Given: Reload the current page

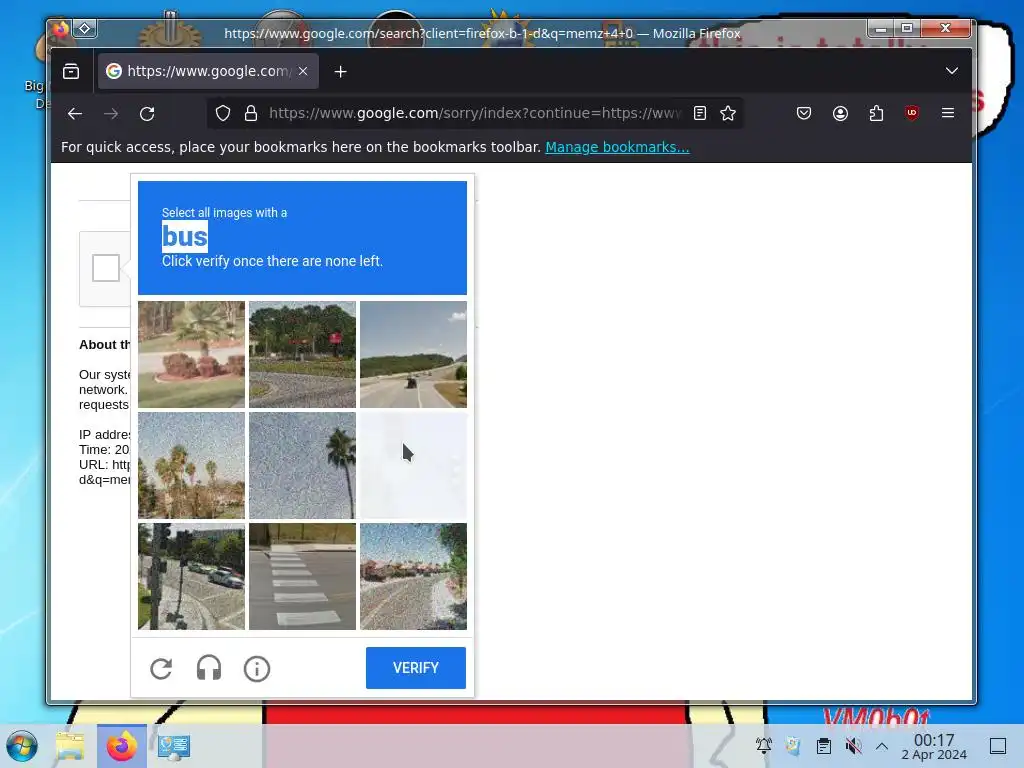Looking at the screenshot, I should pos(147,114).
